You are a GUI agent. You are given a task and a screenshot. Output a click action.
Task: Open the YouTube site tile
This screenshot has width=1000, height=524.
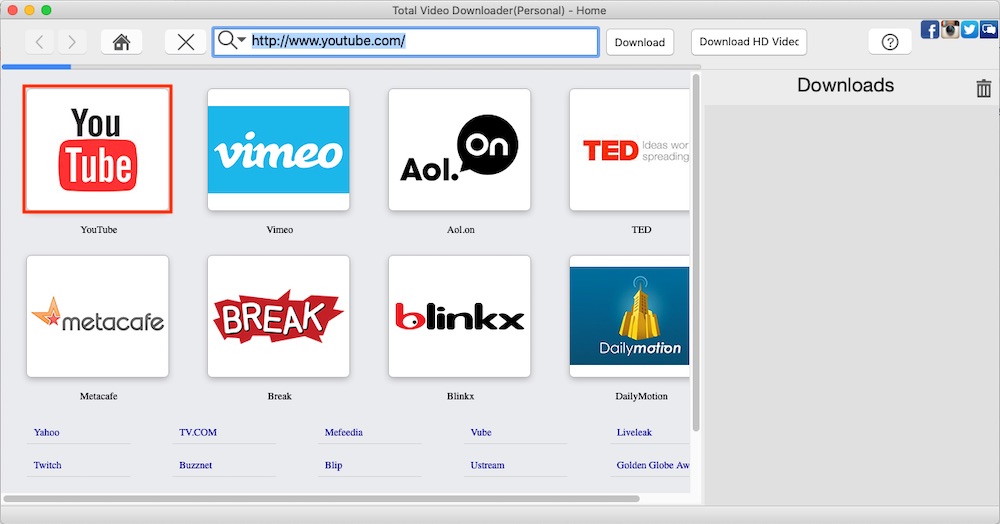pyautogui.click(x=98, y=149)
